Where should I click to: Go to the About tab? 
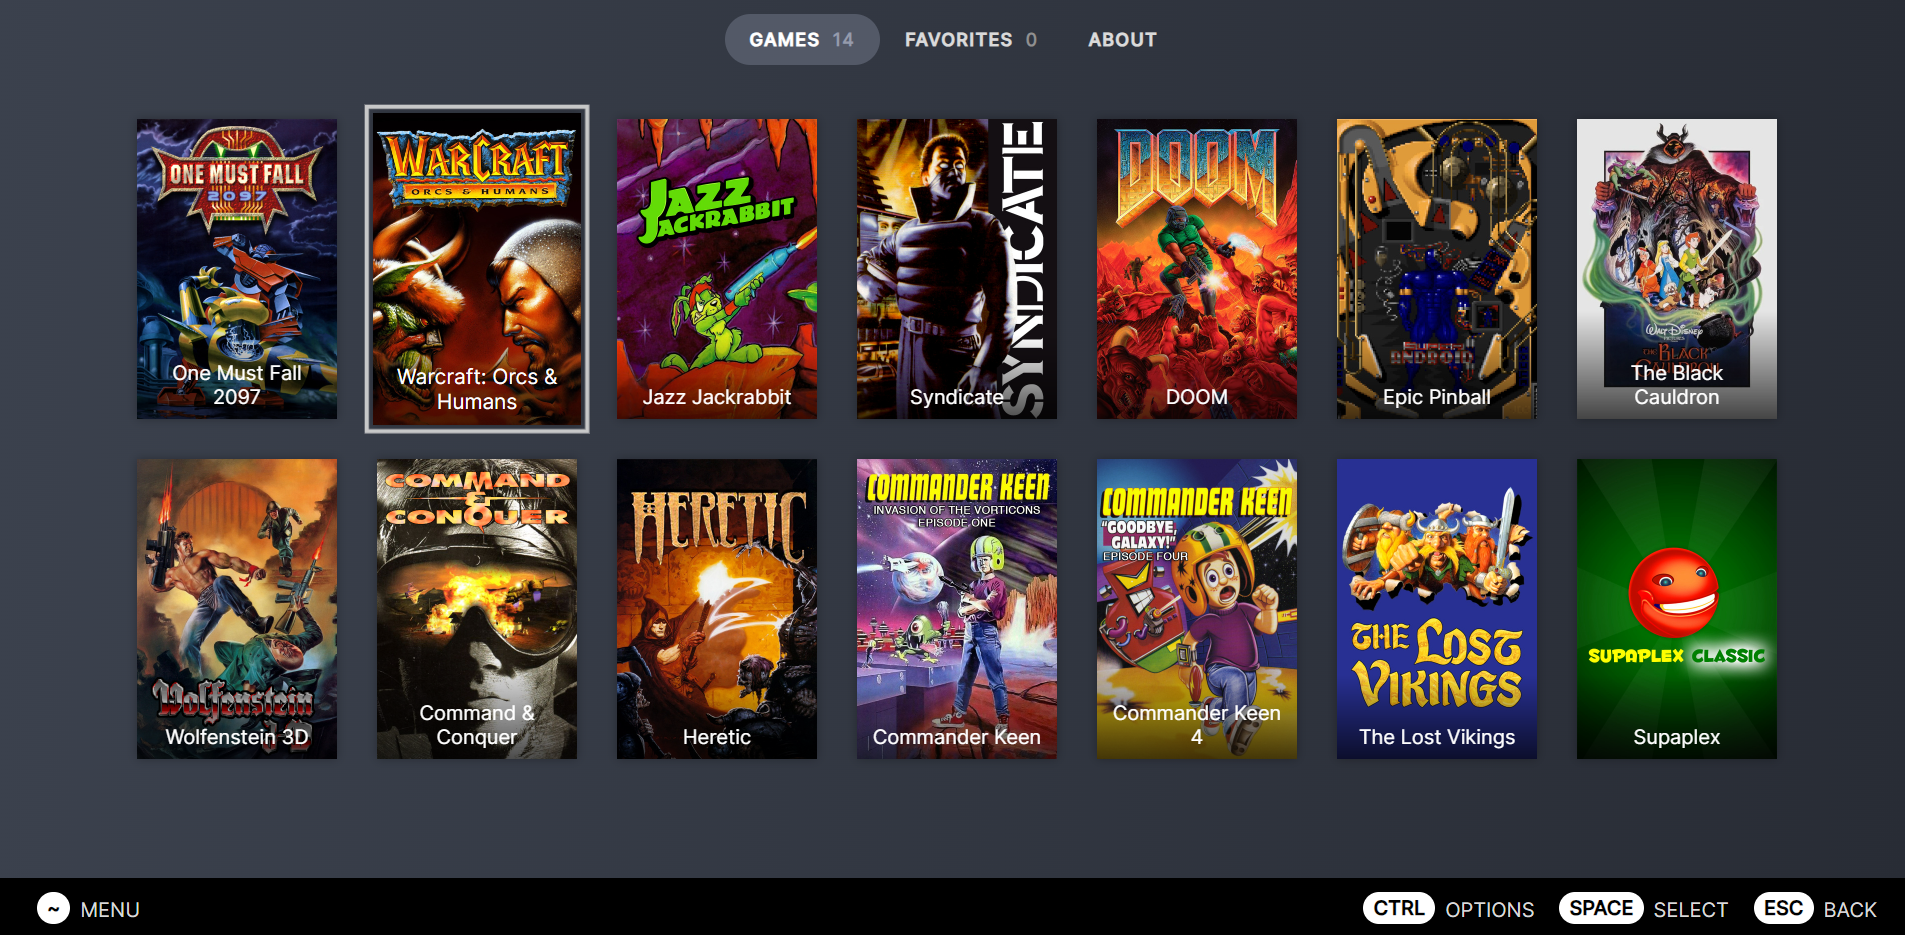point(1122,40)
